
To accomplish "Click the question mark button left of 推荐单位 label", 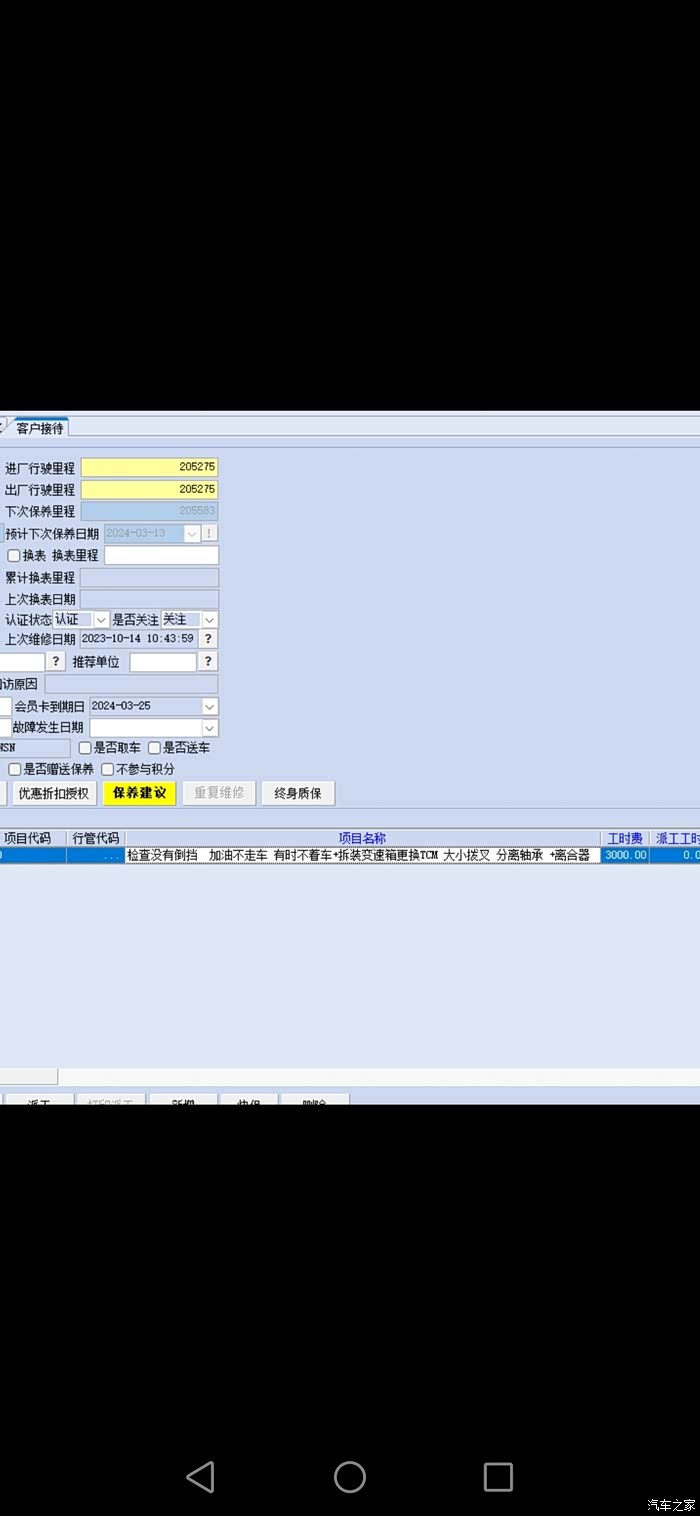I will [x=56, y=662].
